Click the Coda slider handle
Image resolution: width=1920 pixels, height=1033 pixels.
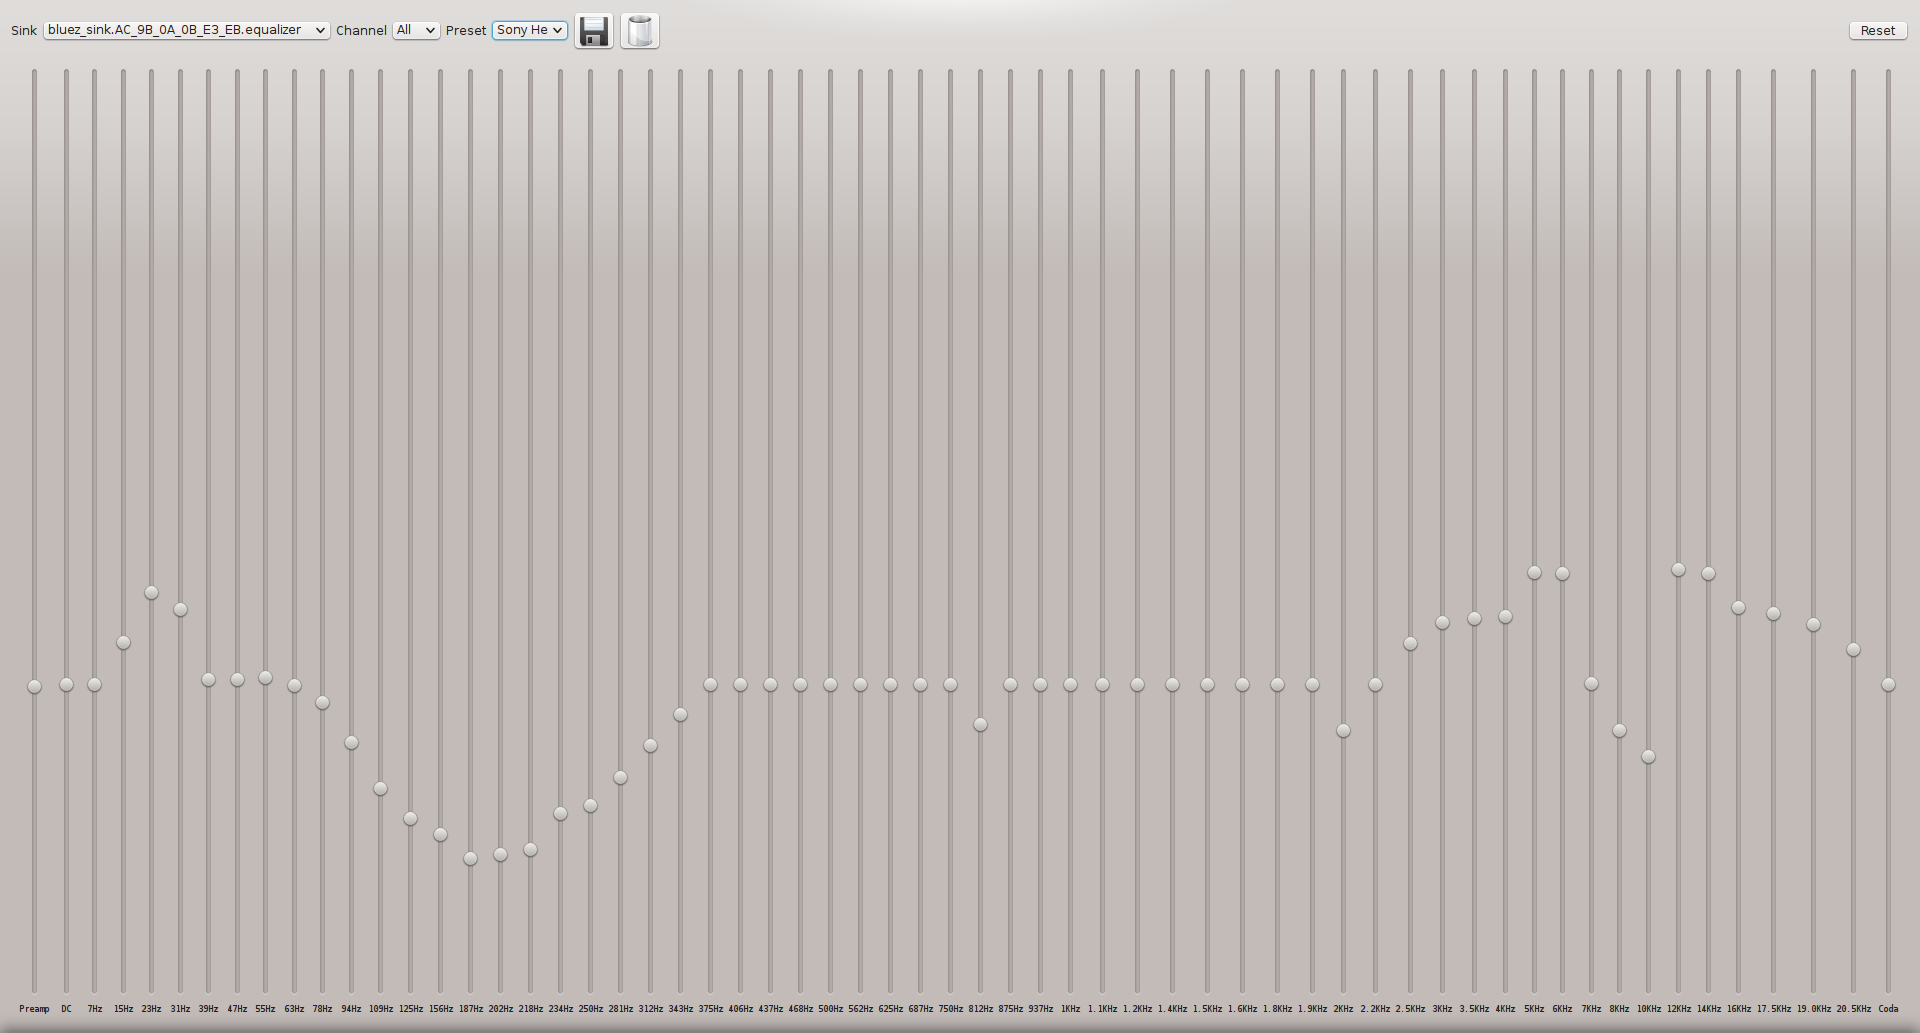[x=1888, y=684]
